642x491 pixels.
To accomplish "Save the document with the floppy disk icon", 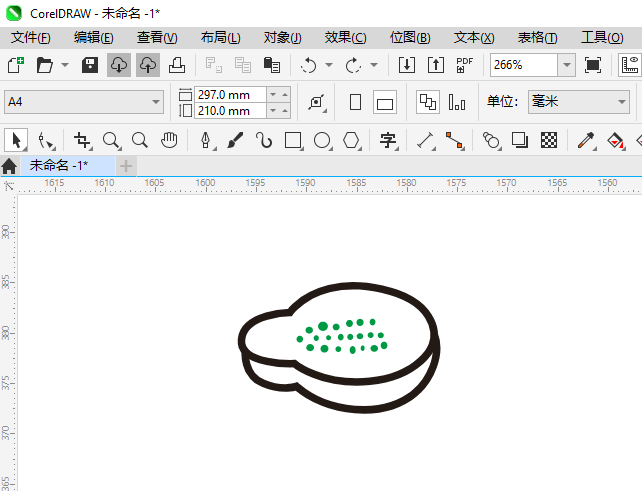I will coord(90,65).
